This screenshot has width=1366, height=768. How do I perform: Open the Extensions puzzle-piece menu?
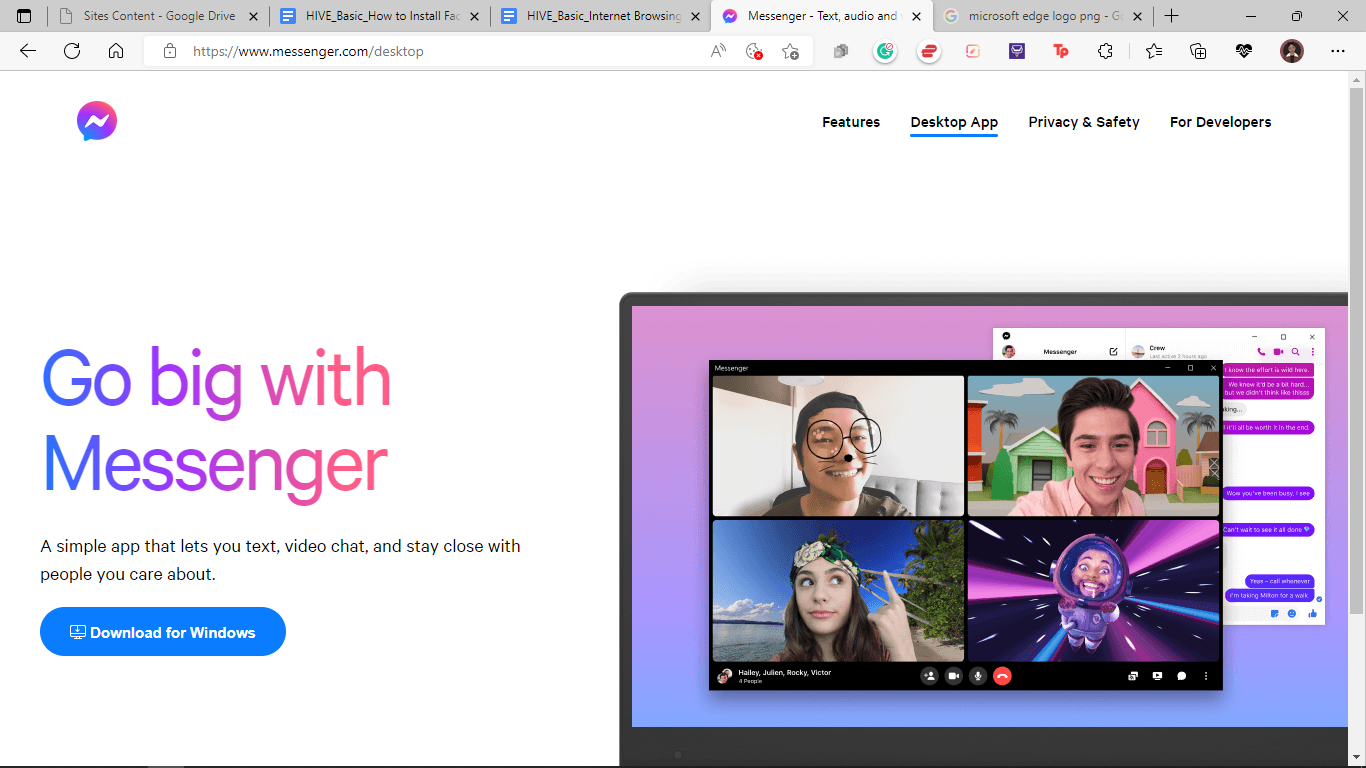coord(1105,51)
